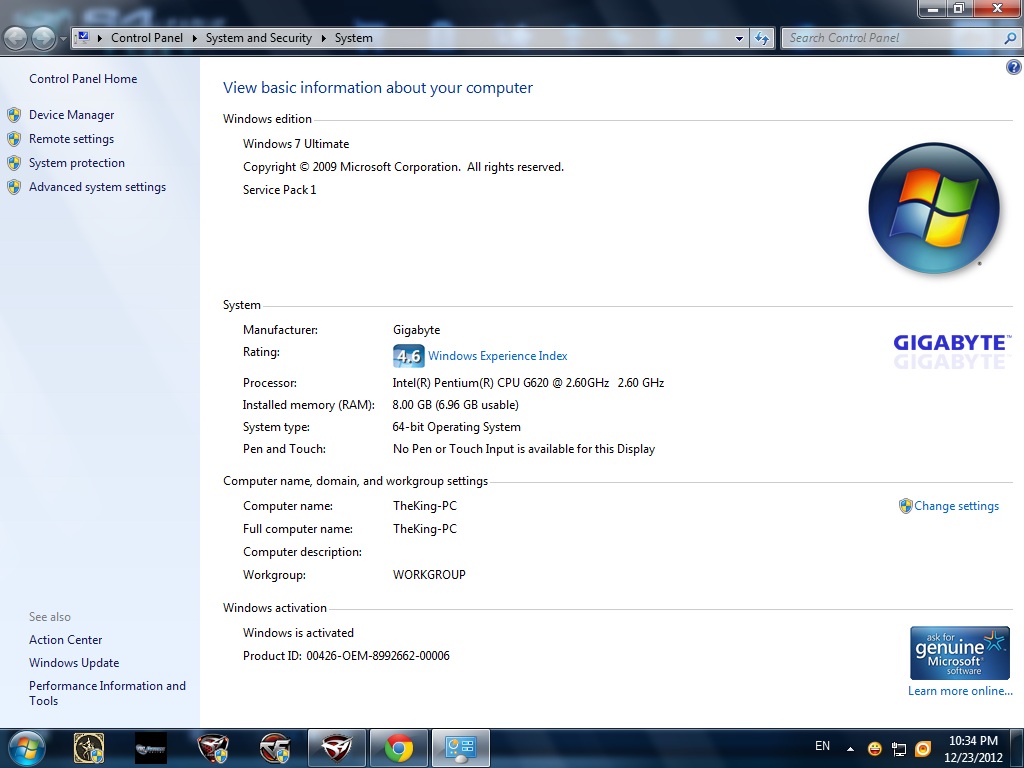This screenshot has height=768, width=1024.
Task: Open Control Panel Home
Action: [83, 79]
